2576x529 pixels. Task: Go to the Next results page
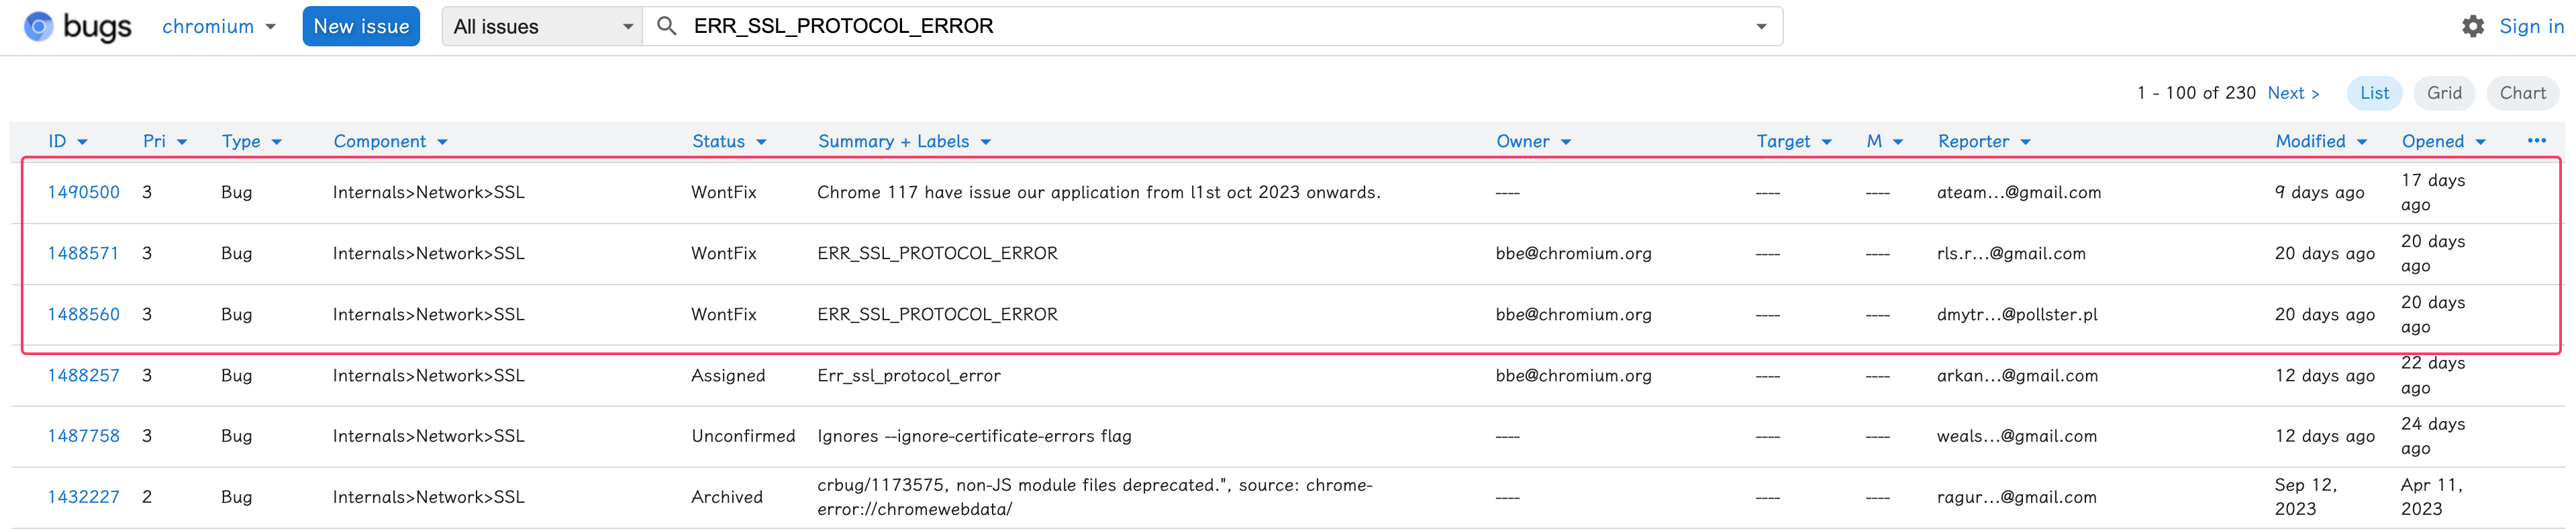pyautogui.click(x=2293, y=93)
